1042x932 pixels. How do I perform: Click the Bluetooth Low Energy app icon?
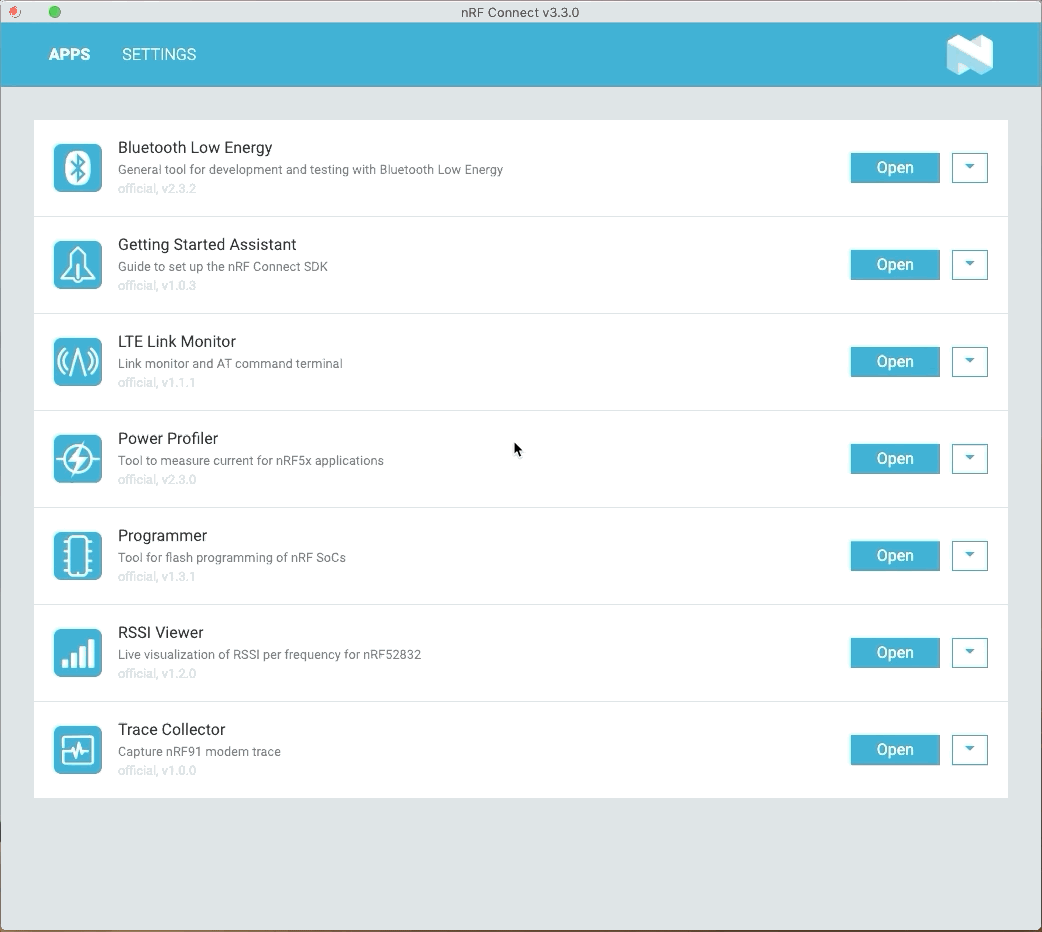coord(78,168)
